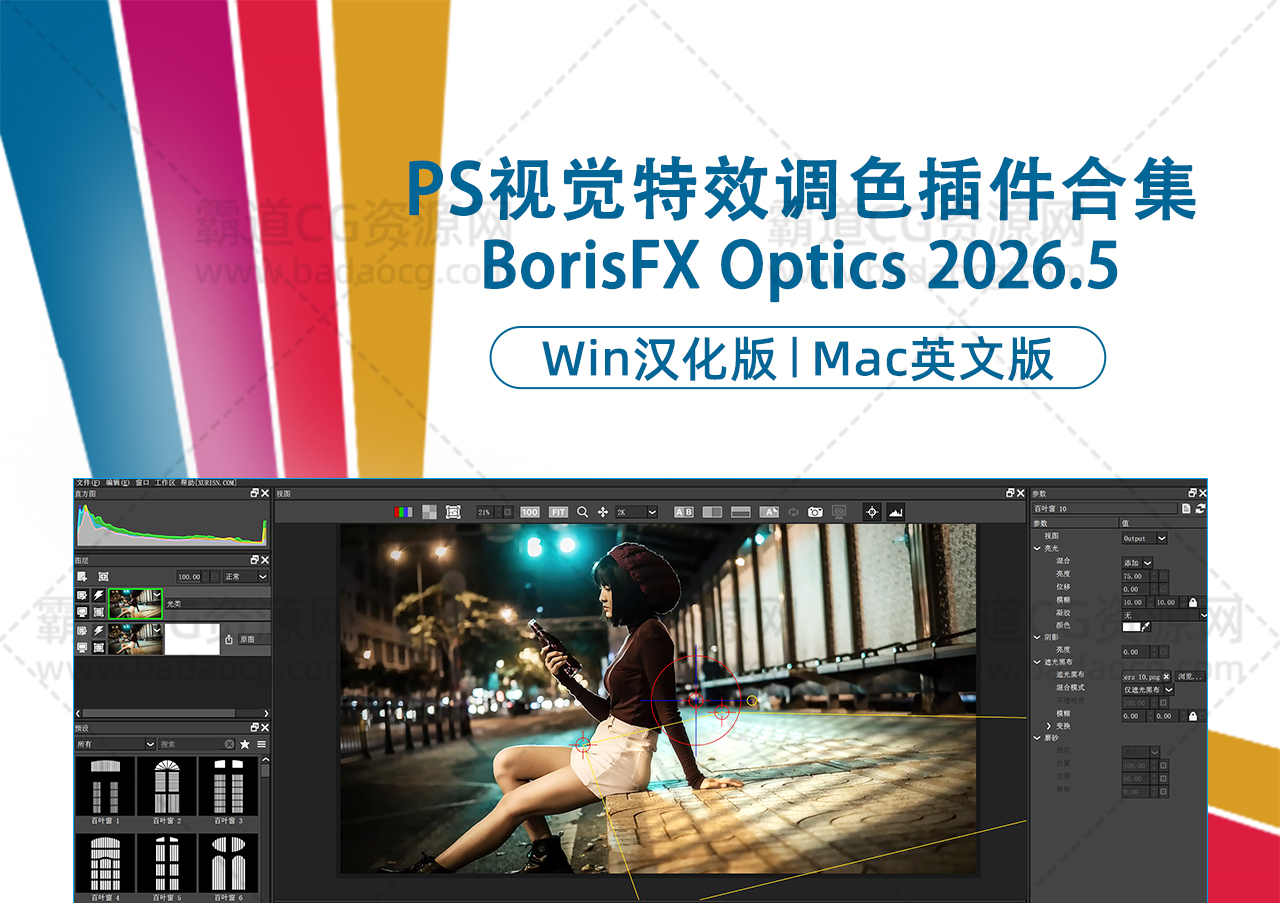The image size is (1280, 903).
Task: Switch to side-by-side comparison view
Action: click(712, 512)
